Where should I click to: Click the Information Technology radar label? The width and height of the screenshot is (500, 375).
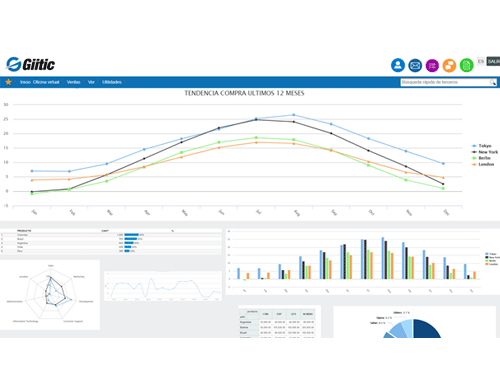click(25, 321)
